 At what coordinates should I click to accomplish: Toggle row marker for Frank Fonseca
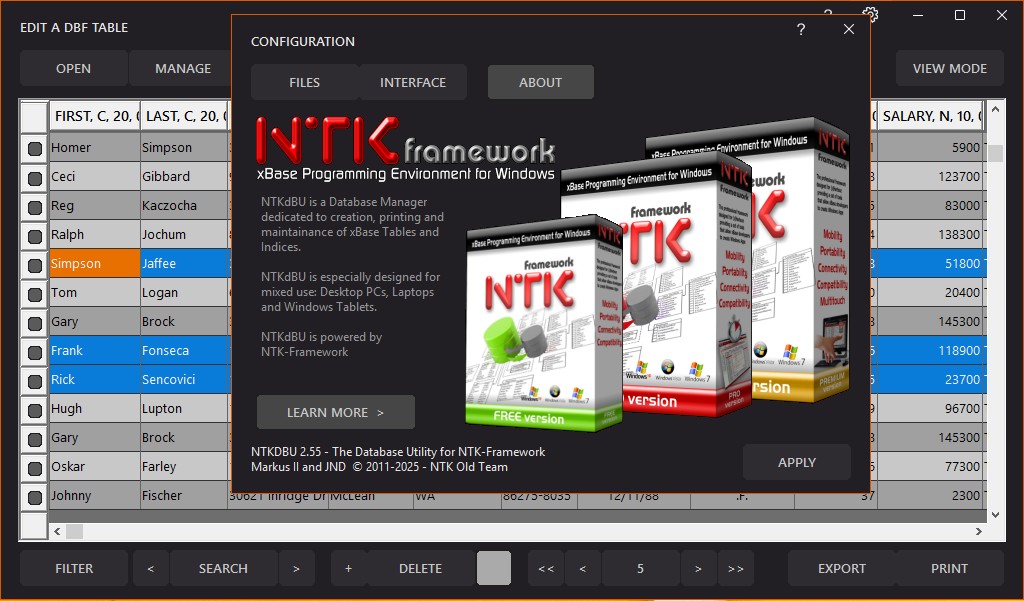coord(35,351)
